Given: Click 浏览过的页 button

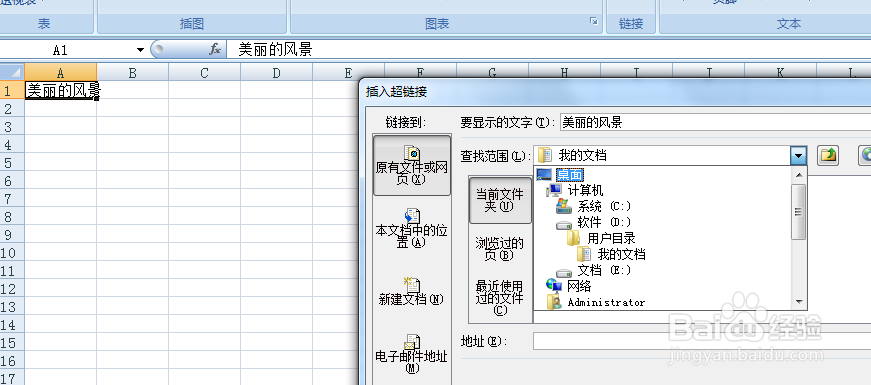Looking at the screenshot, I should (500, 249).
